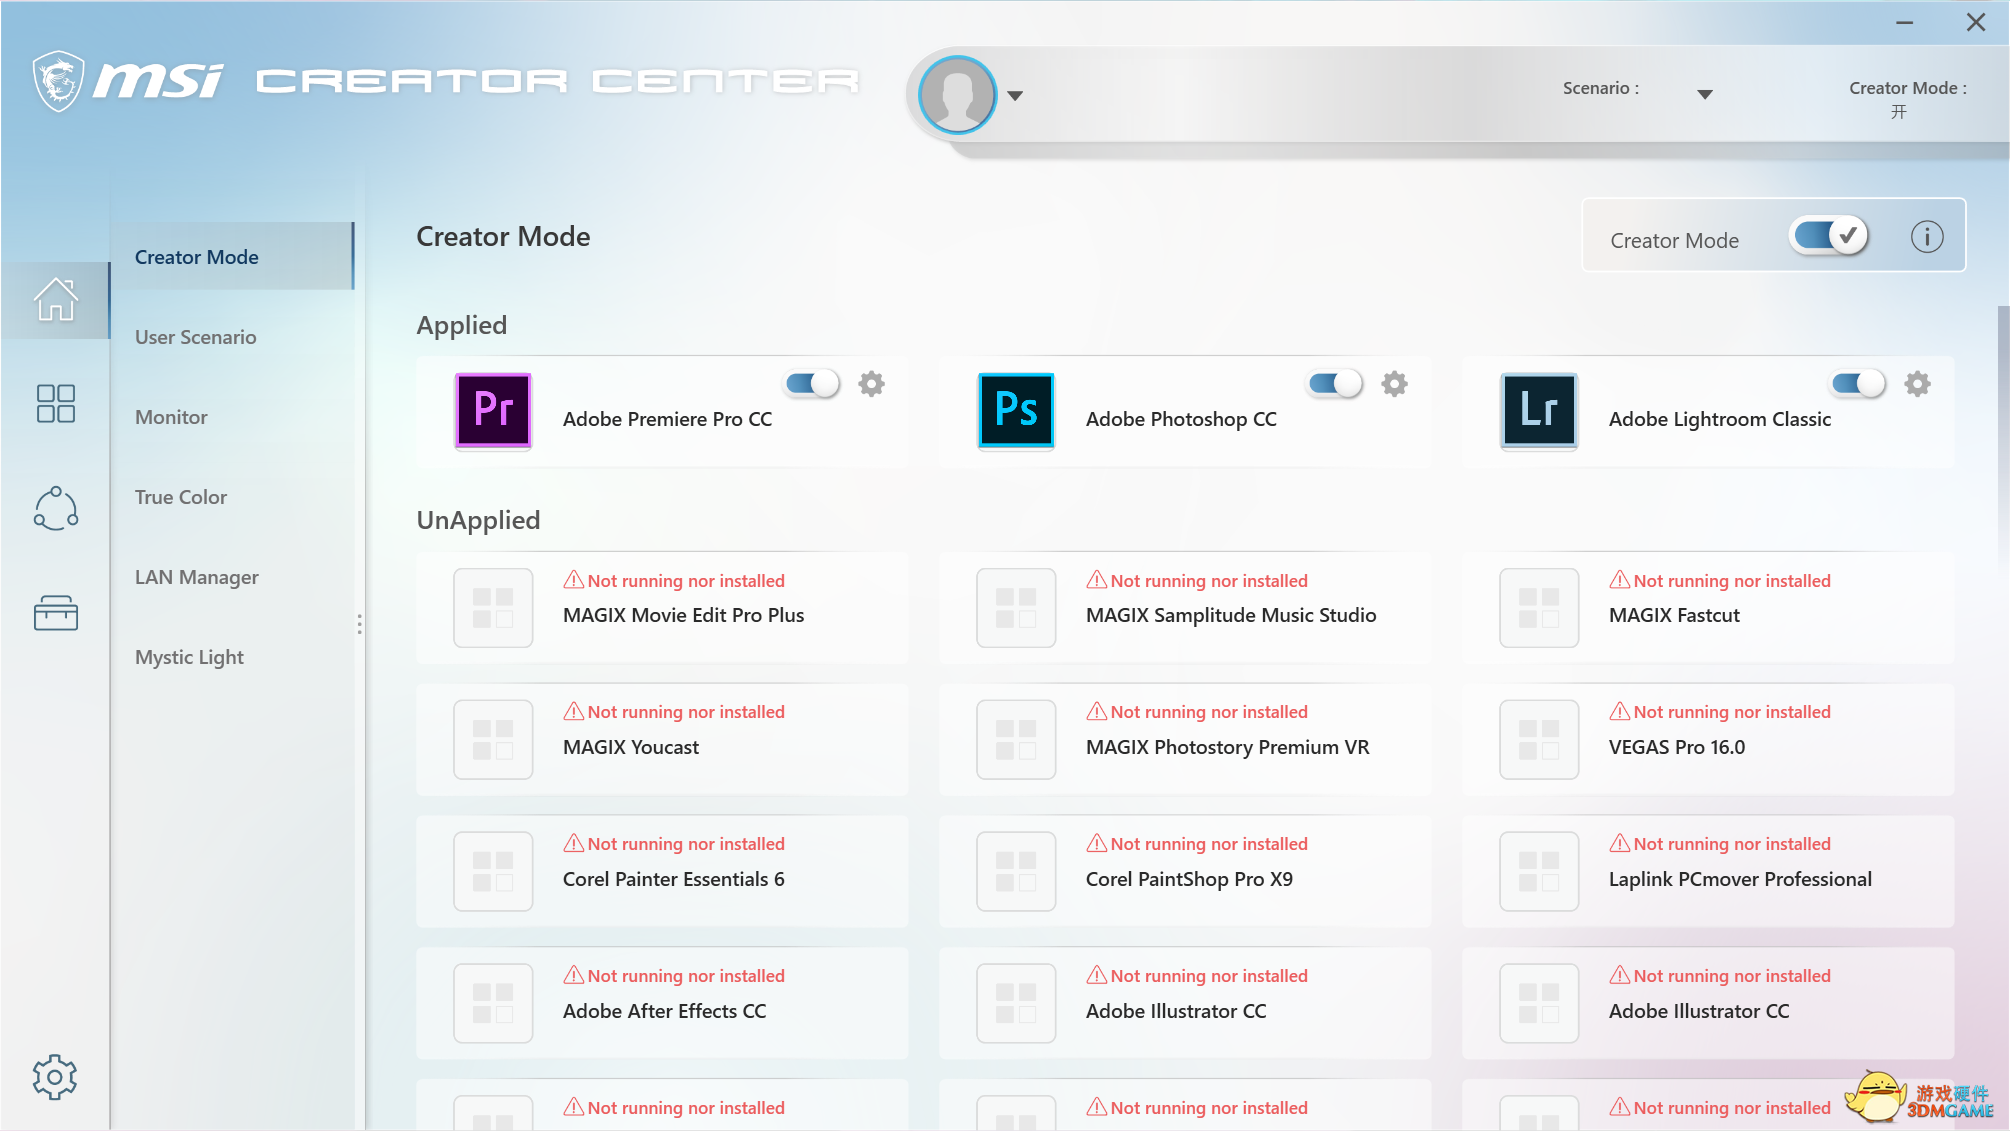Open the circular sync sidebar icon
This screenshot has width=2010, height=1131.
(x=55, y=508)
